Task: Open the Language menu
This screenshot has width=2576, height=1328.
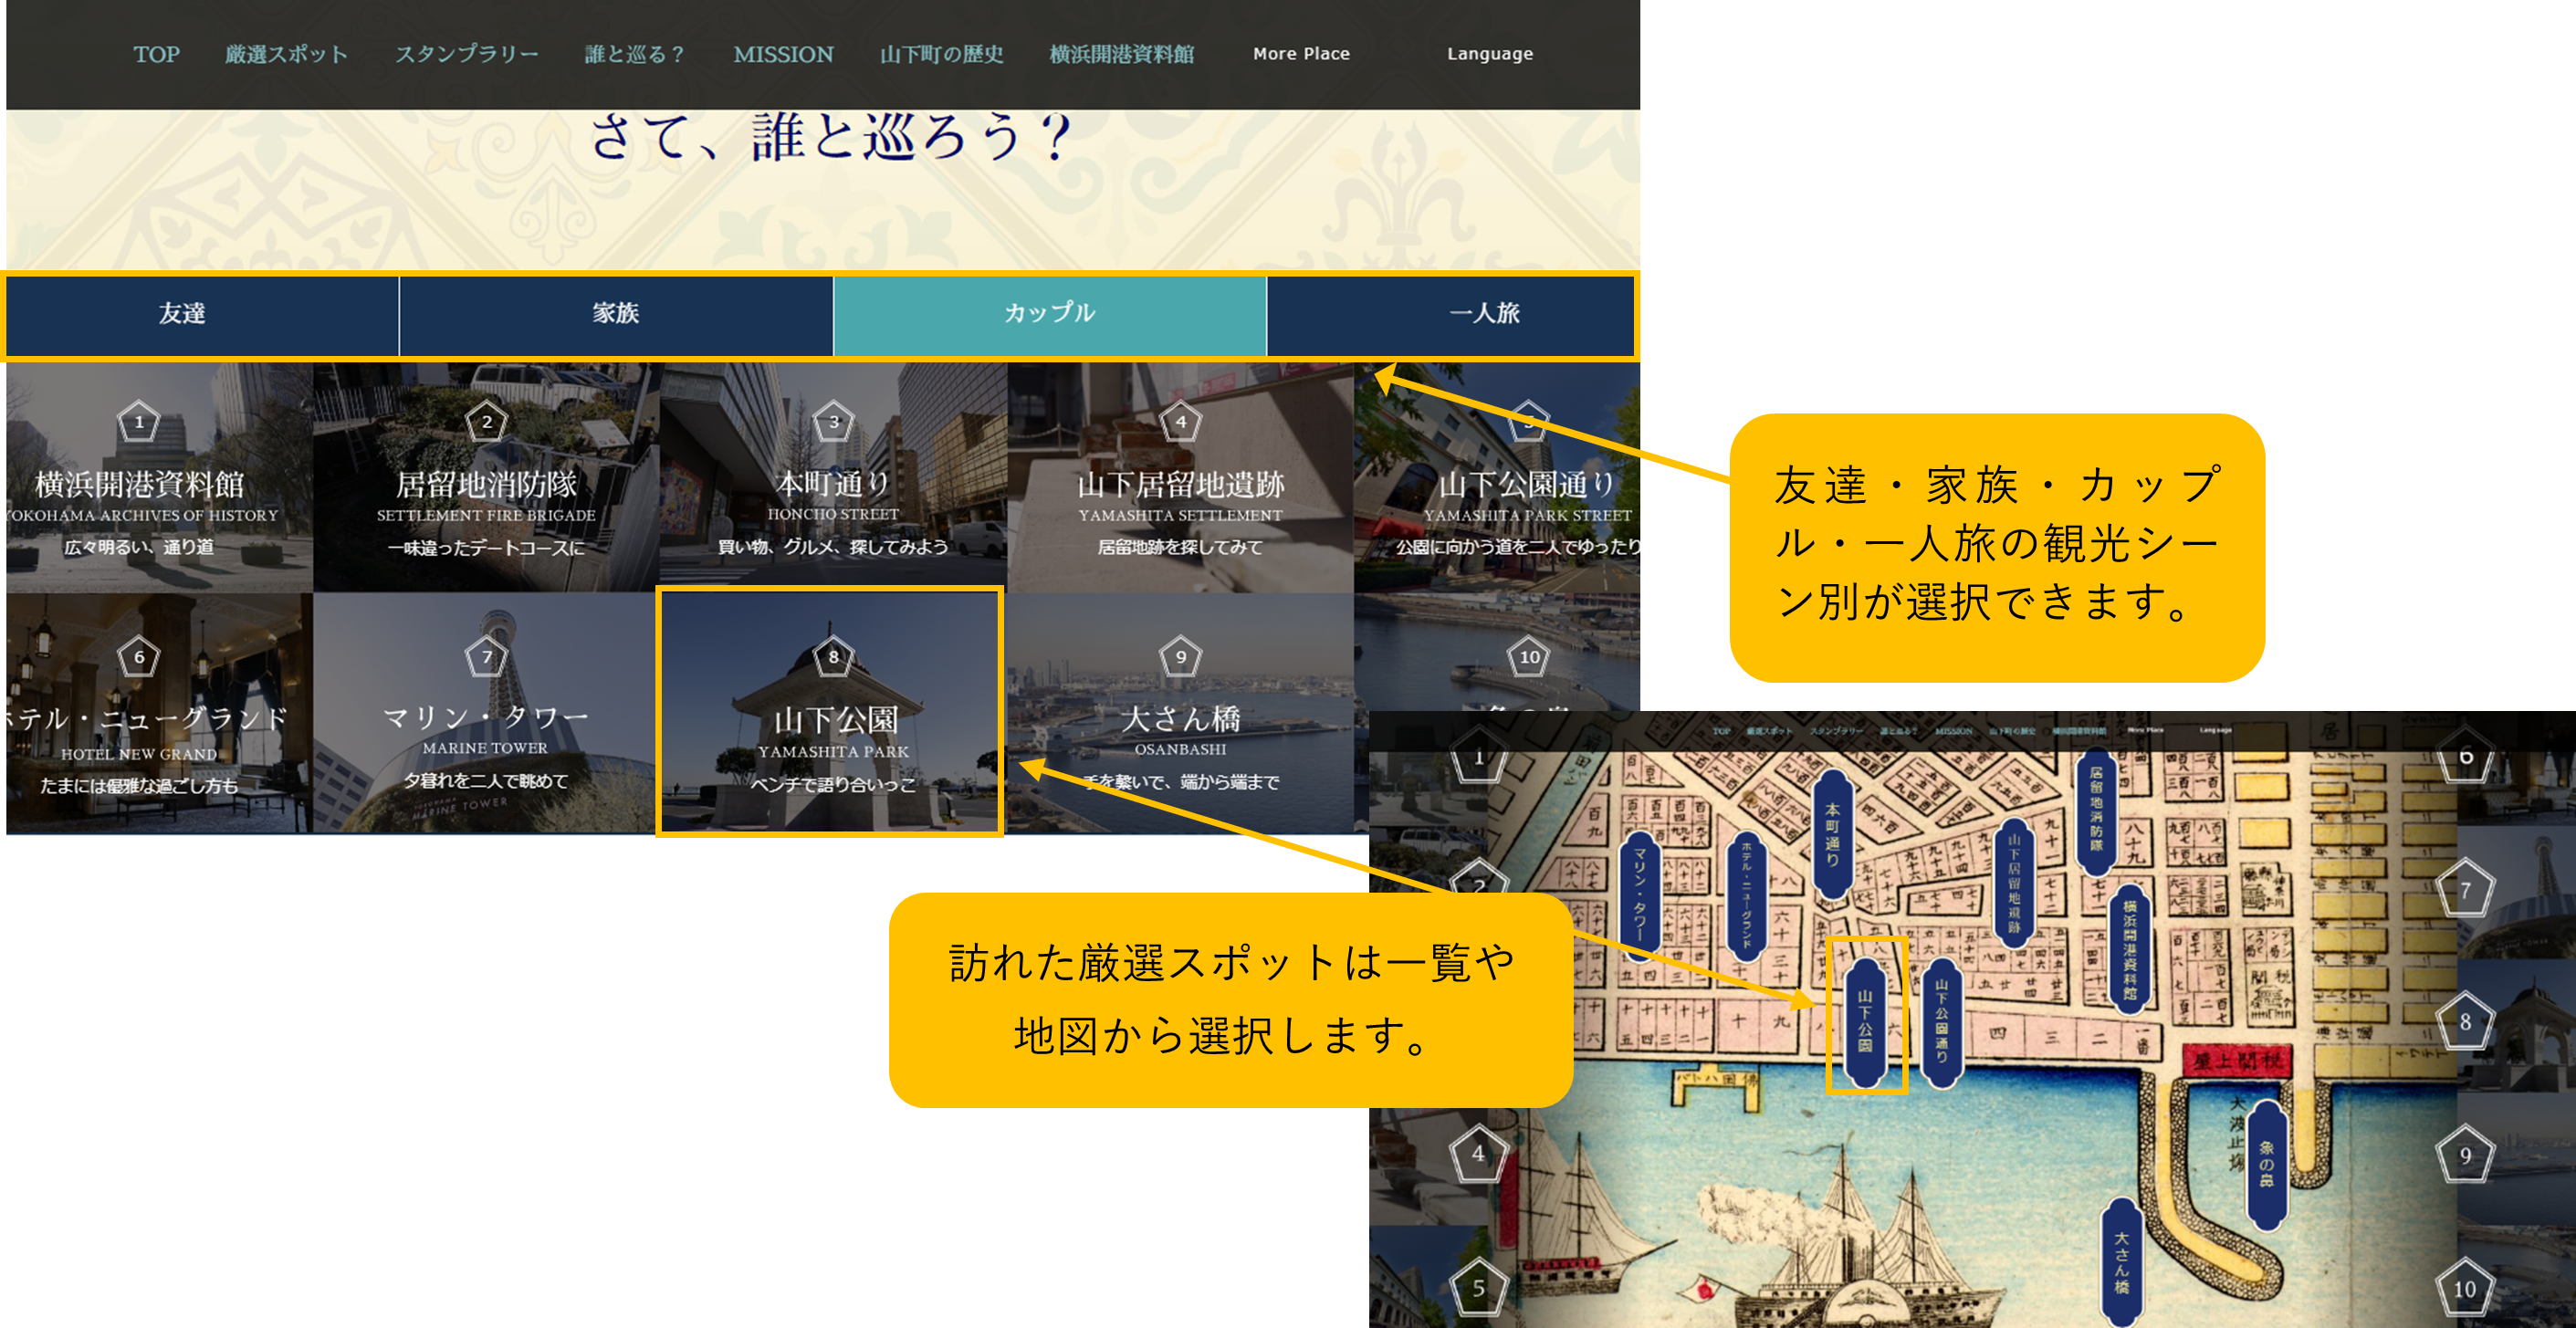Action: point(1489,54)
